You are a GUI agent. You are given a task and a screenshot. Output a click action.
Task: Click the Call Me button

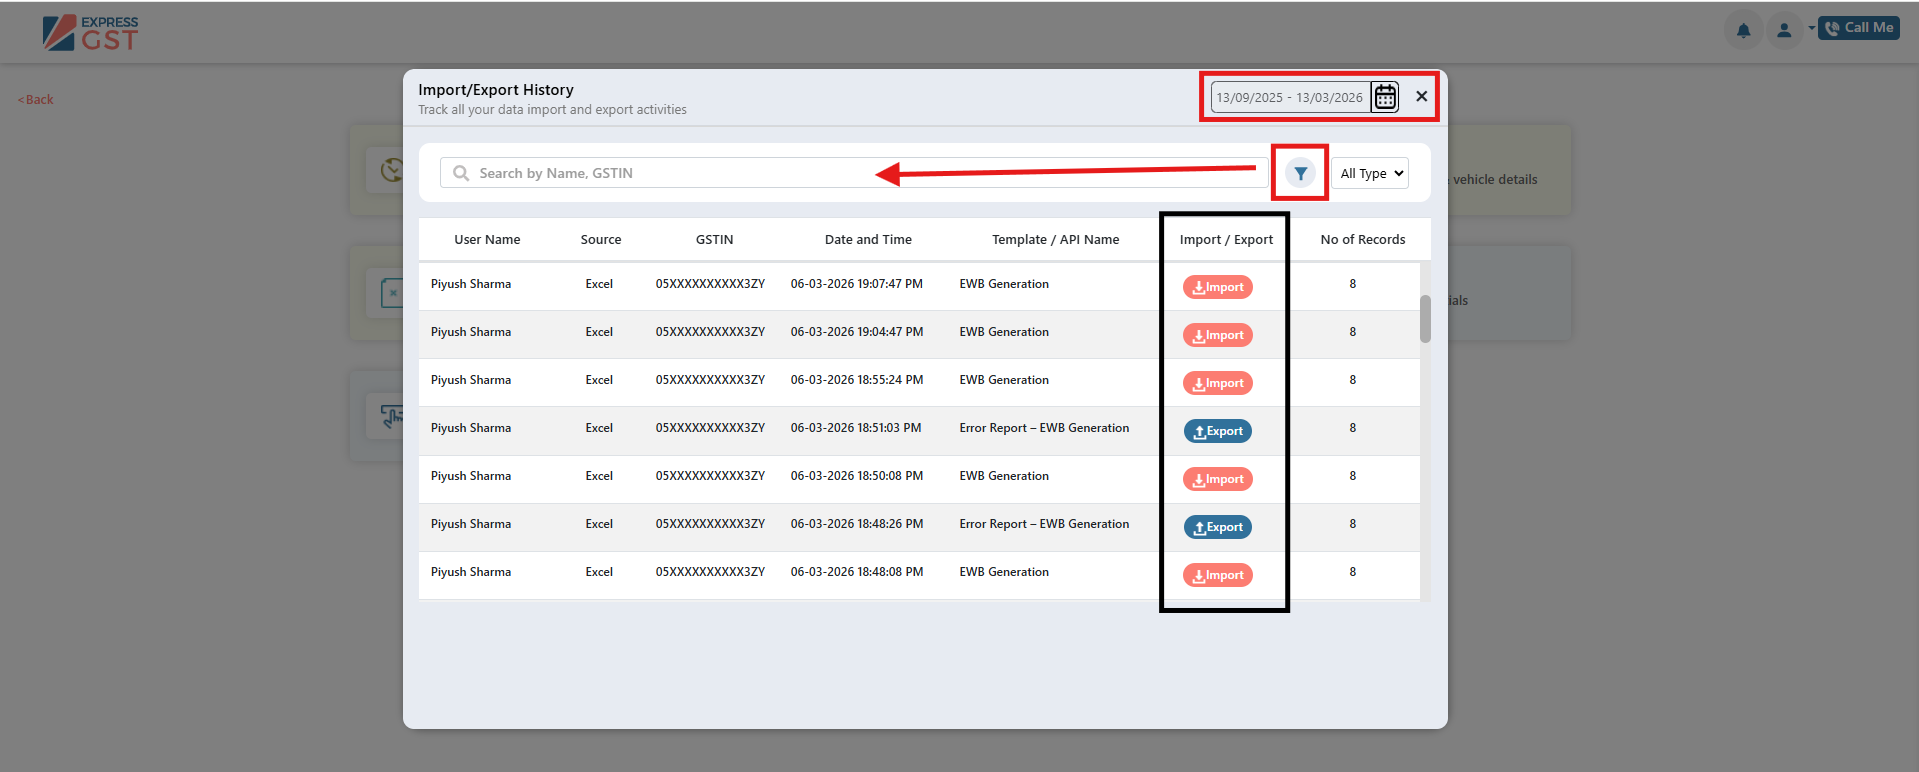1859,28
